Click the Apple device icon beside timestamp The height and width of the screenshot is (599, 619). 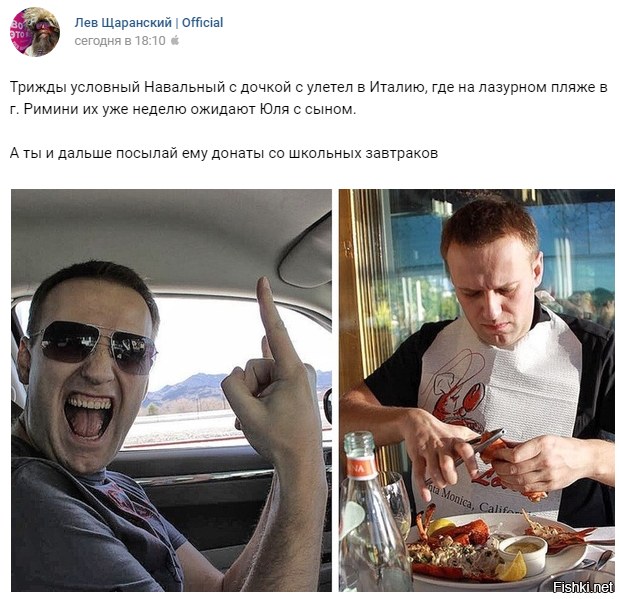tap(175, 40)
